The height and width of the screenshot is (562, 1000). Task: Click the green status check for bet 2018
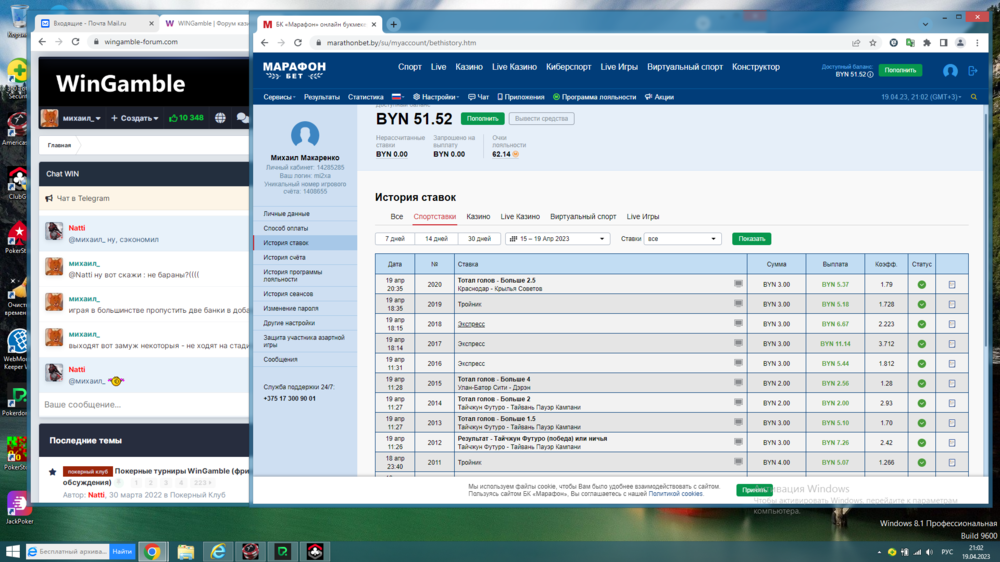(921, 324)
